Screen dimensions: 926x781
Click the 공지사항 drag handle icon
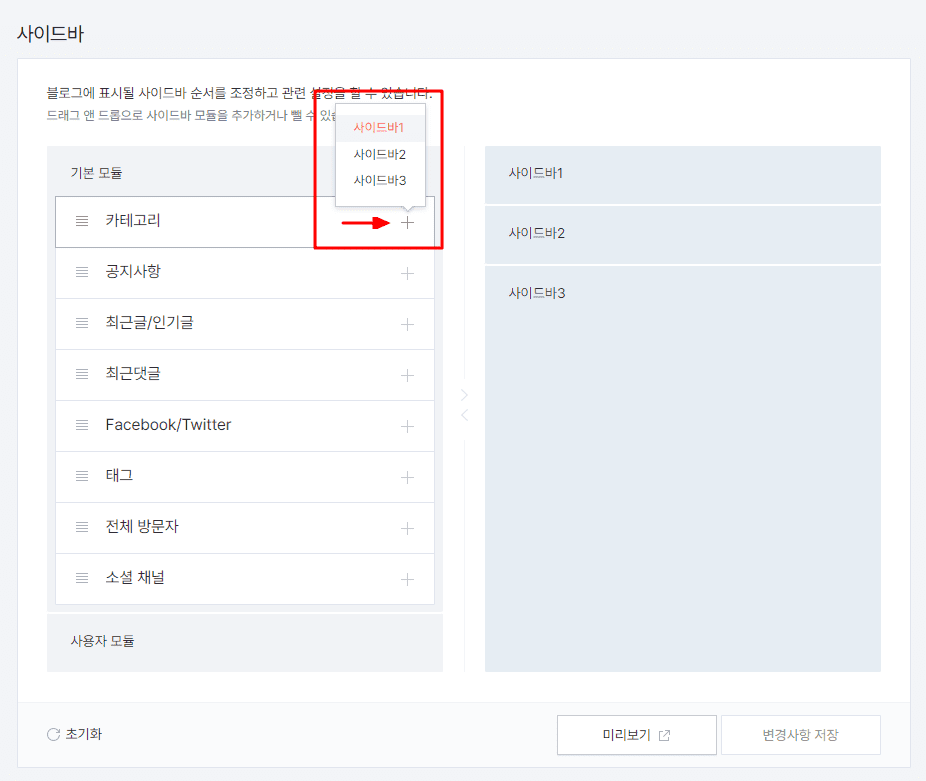(x=81, y=272)
